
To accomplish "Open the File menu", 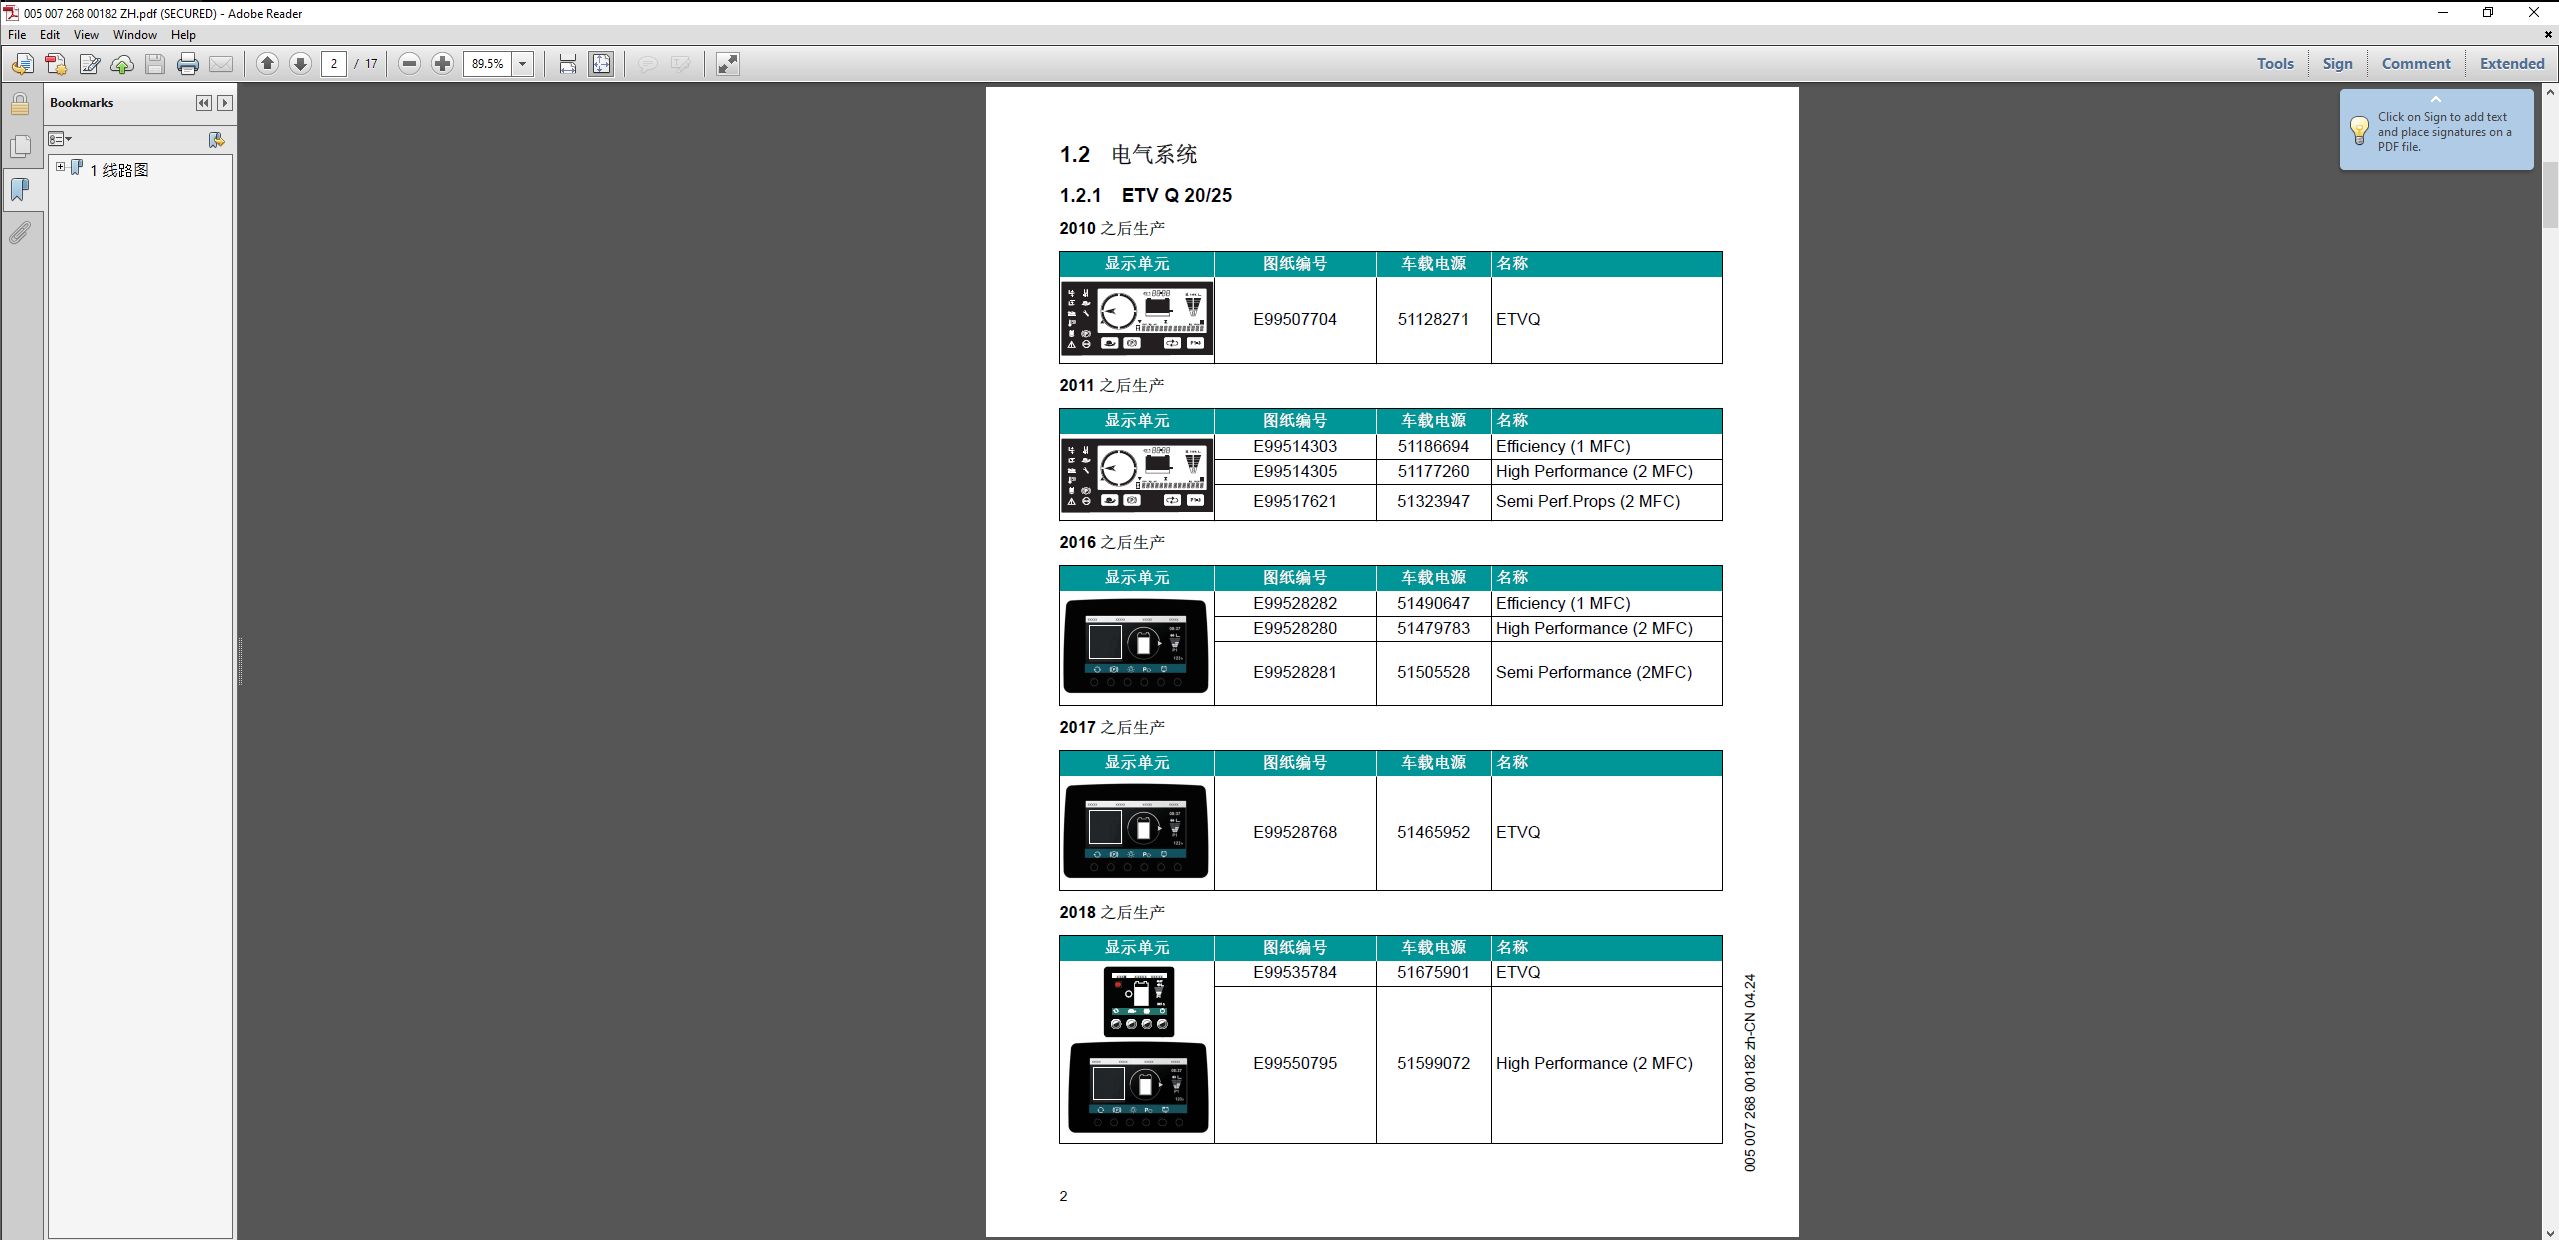I will pos(17,34).
